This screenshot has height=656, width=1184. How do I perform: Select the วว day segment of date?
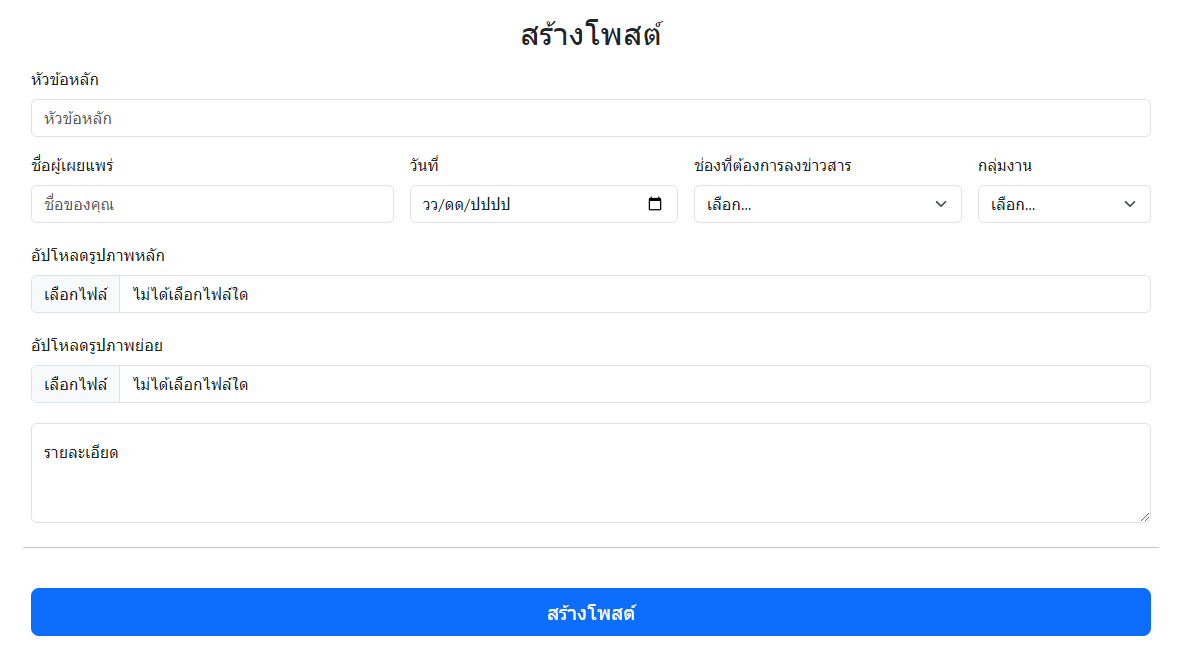431,205
